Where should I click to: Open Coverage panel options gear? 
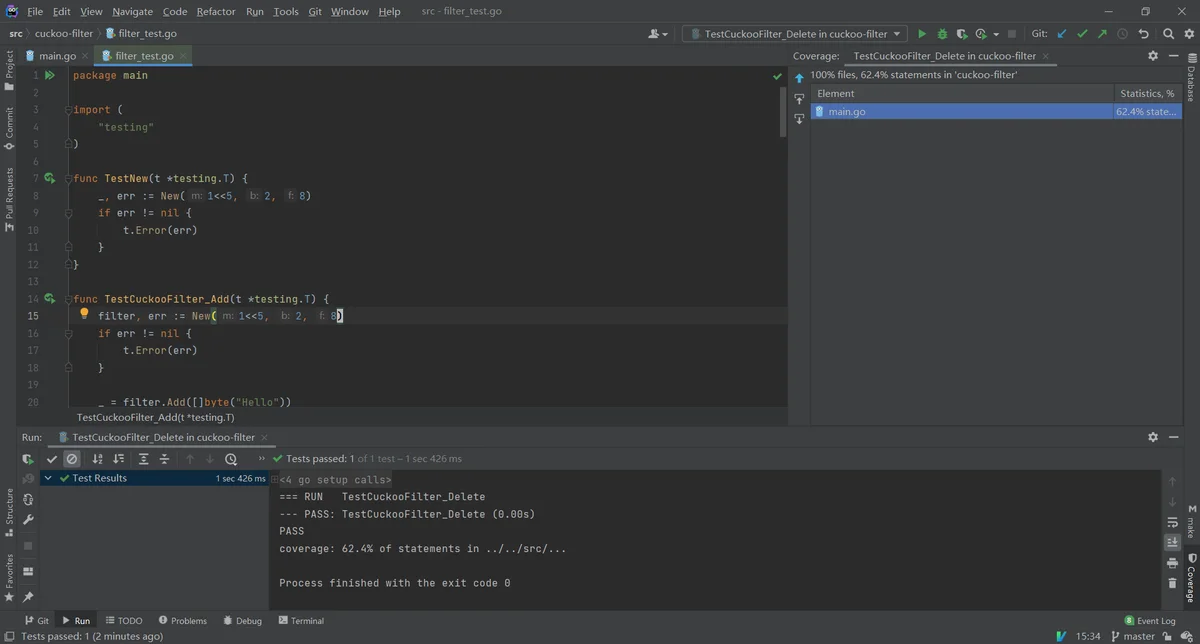[x=1153, y=56]
